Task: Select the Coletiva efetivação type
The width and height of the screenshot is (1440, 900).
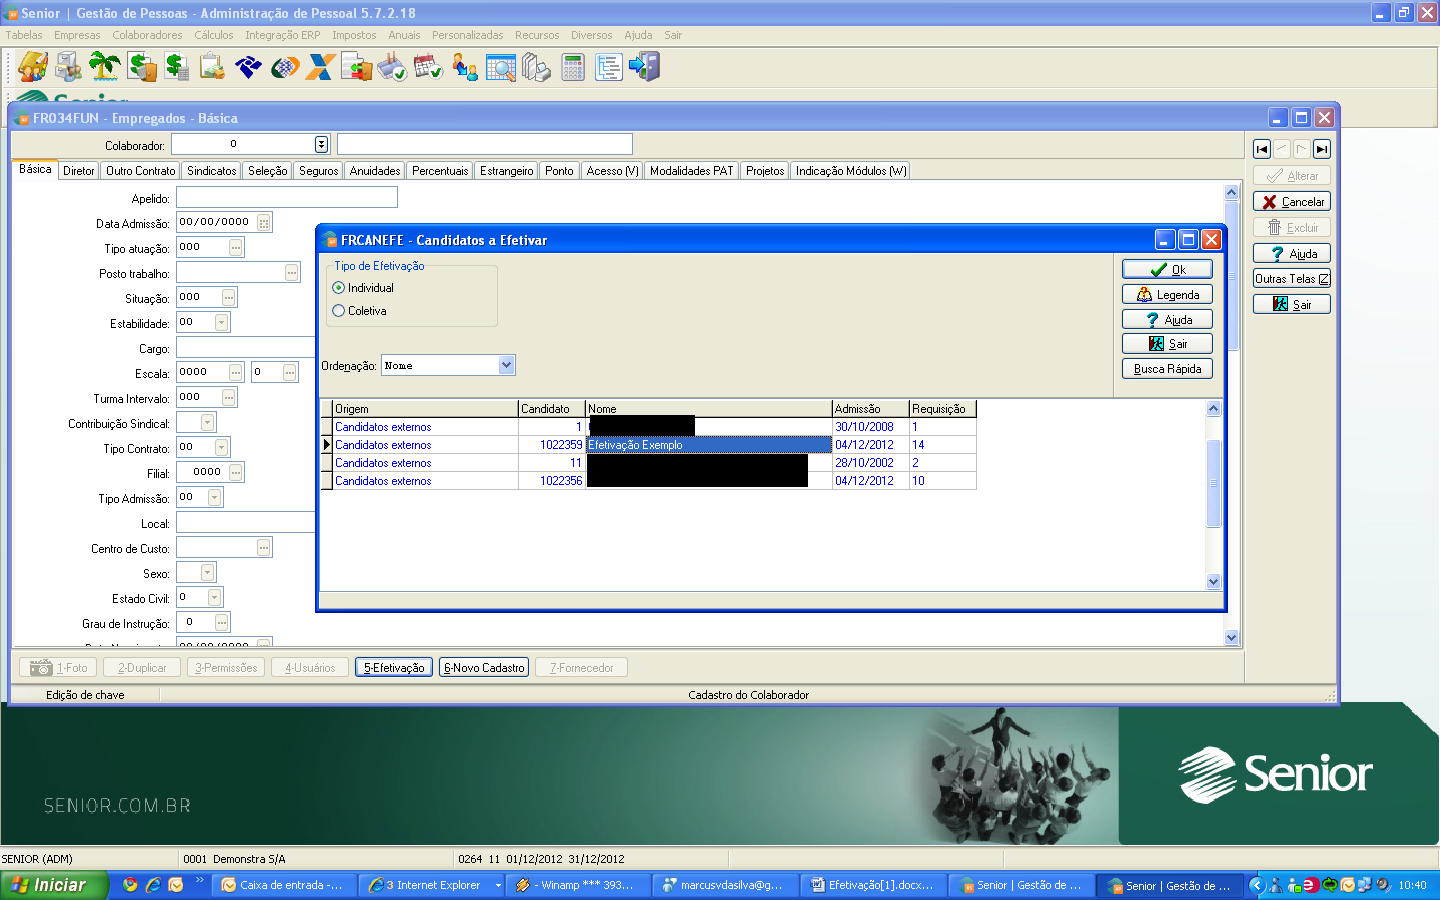Action: (x=339, y=311)
